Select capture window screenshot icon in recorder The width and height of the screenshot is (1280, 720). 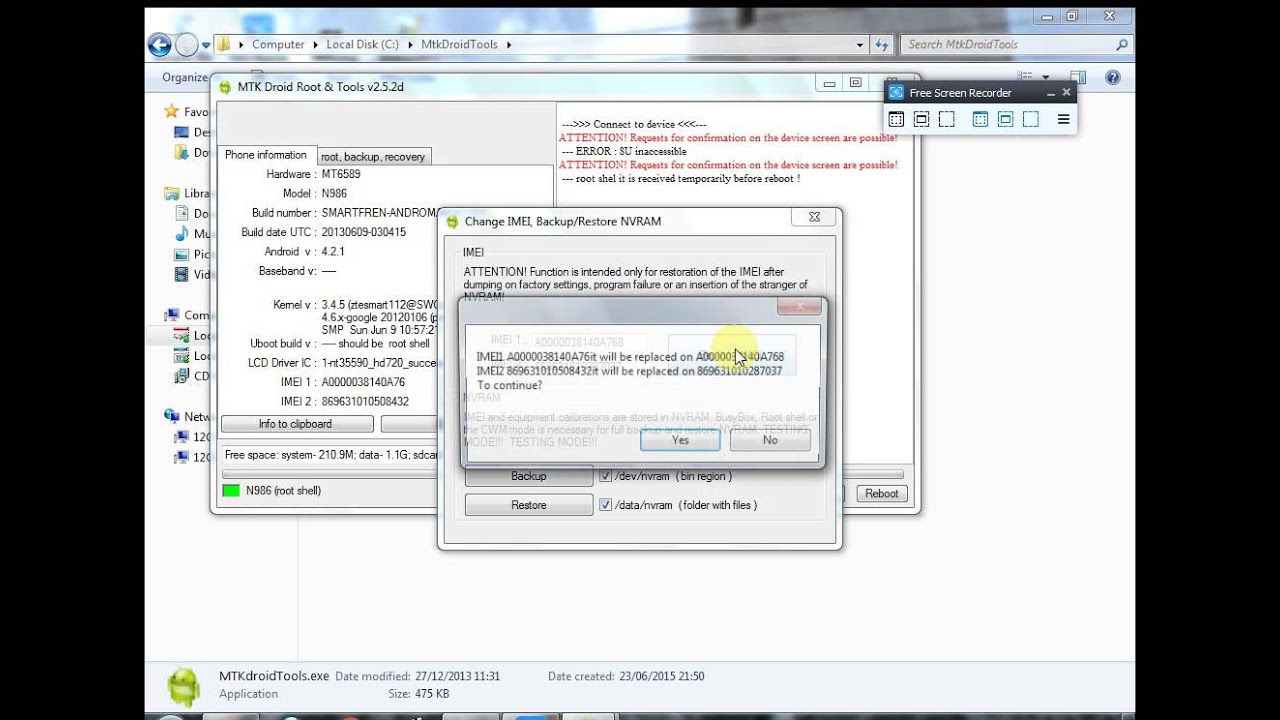click(896, 119)
